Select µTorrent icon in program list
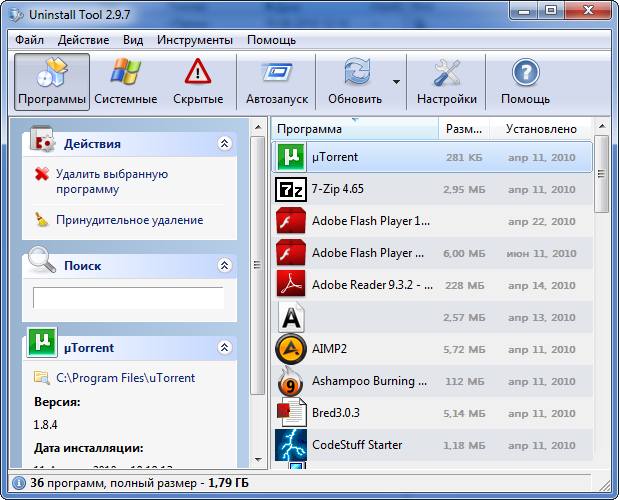The image size is (619, 500). tap(291, 157)
